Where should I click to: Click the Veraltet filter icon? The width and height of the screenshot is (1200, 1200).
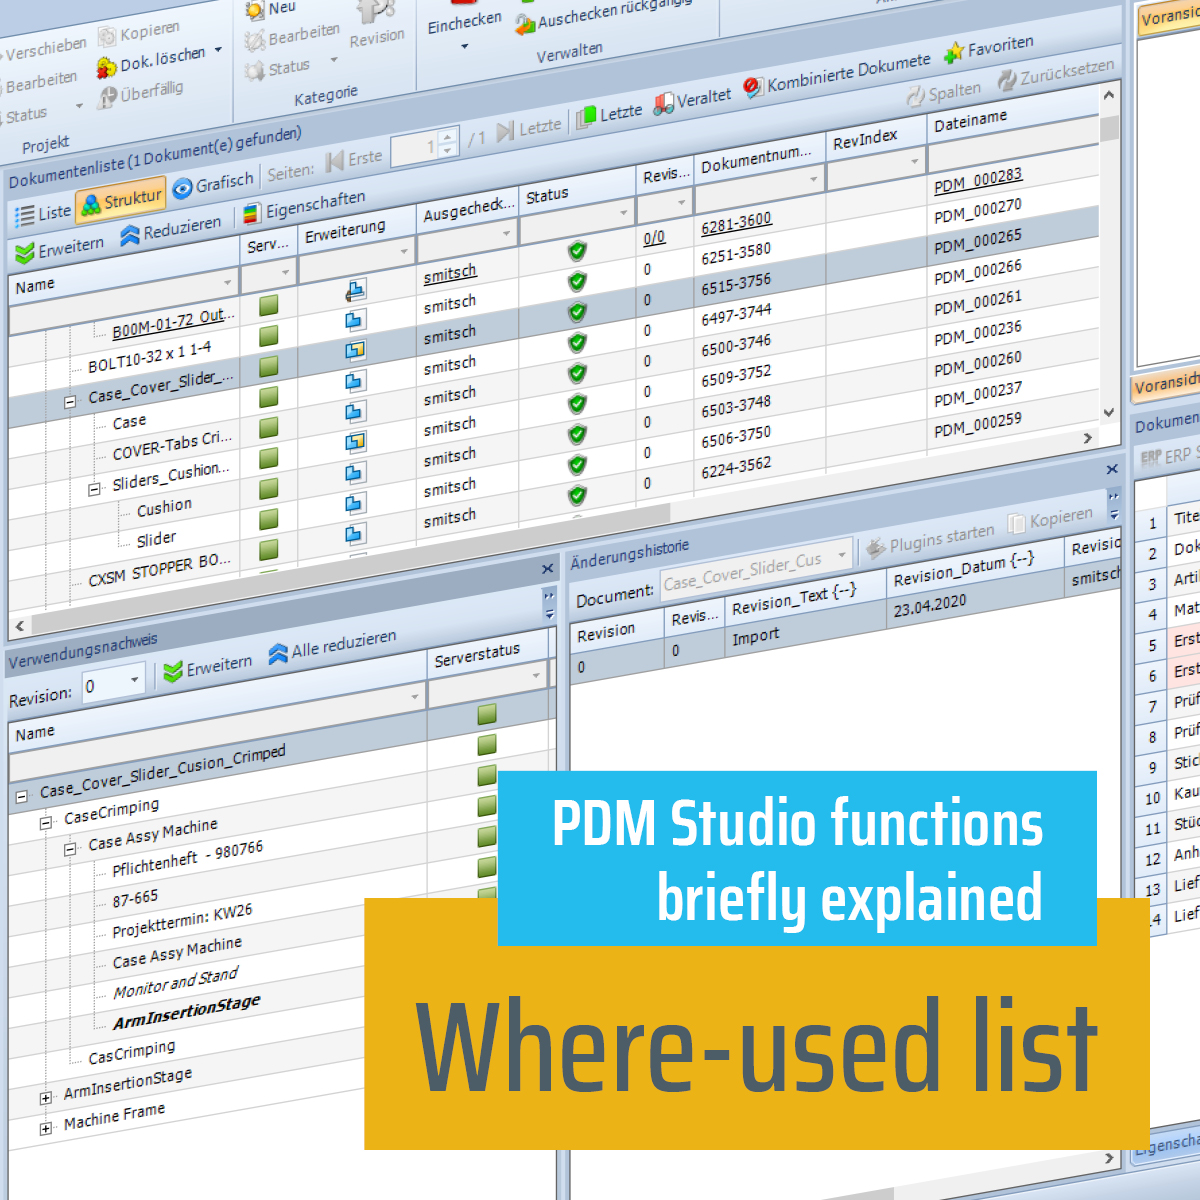point(663,103)
